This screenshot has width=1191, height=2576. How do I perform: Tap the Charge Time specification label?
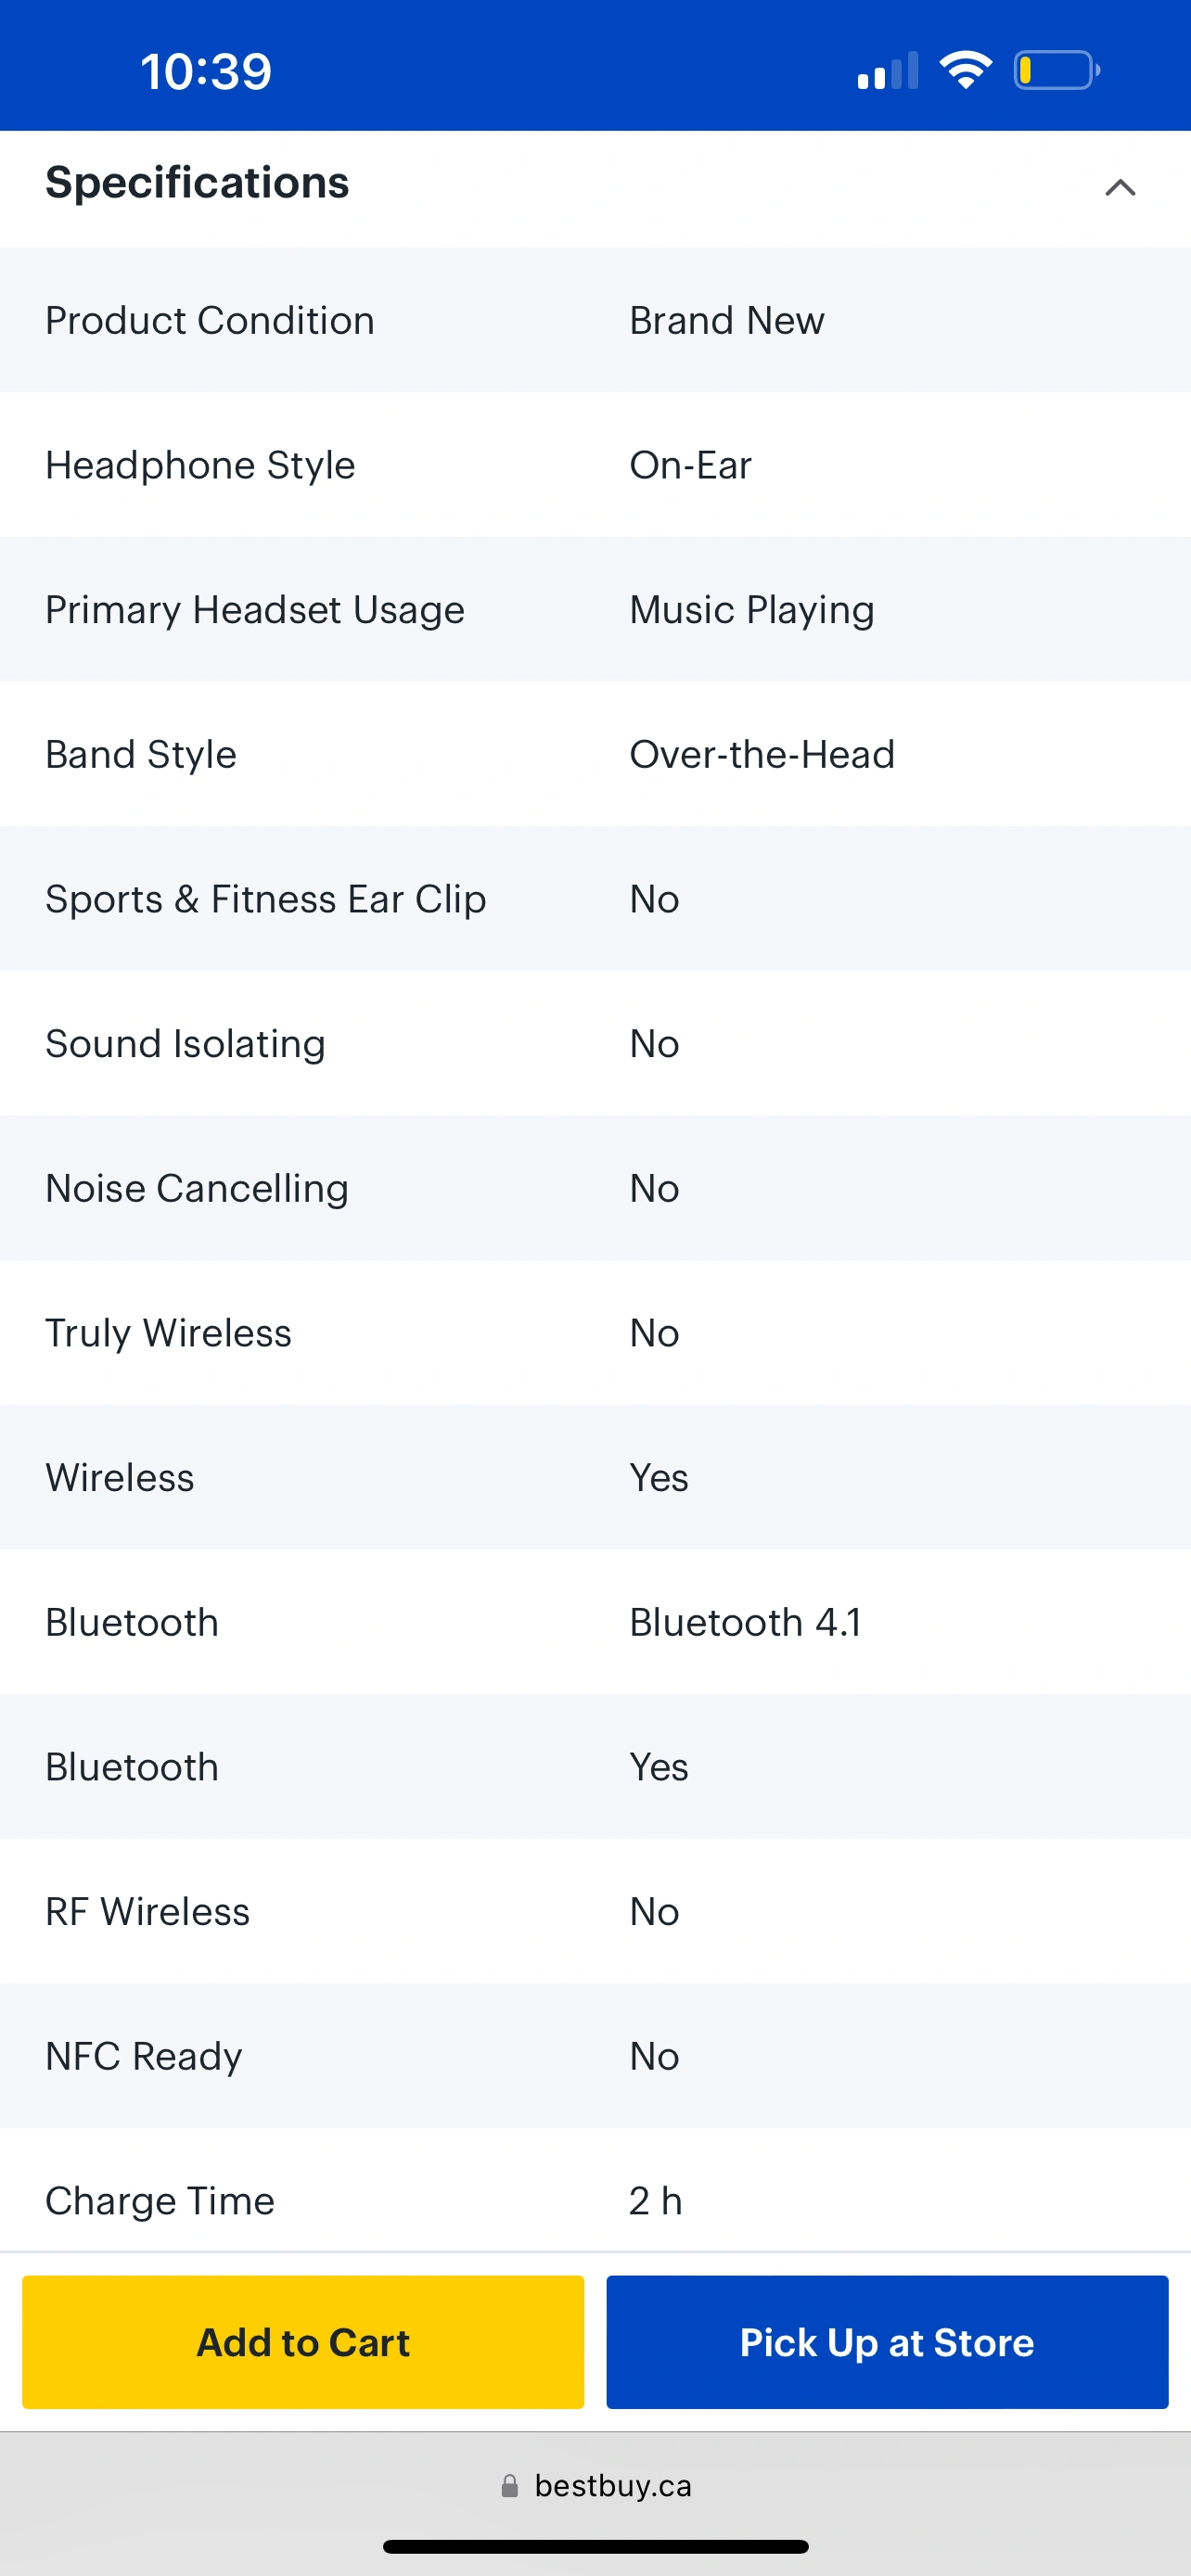click(x=160, y=2201)
